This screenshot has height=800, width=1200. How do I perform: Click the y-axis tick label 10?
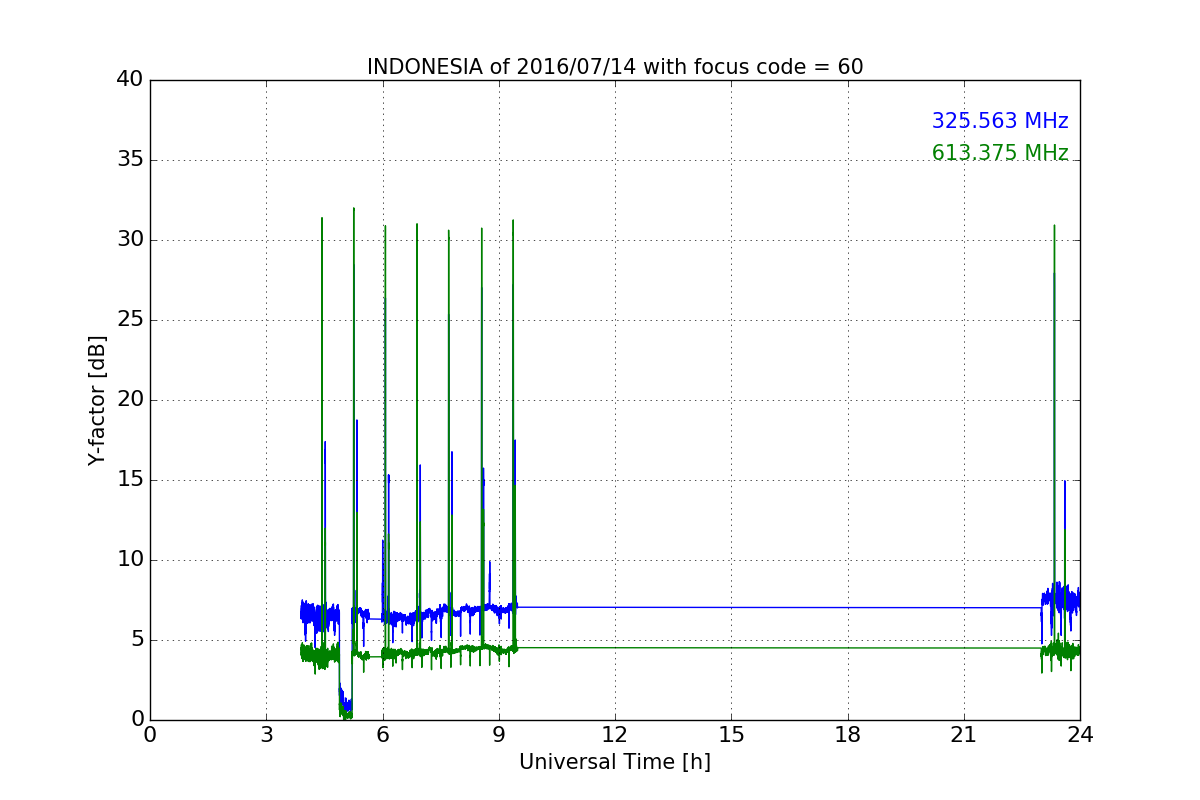click(130, 560)
